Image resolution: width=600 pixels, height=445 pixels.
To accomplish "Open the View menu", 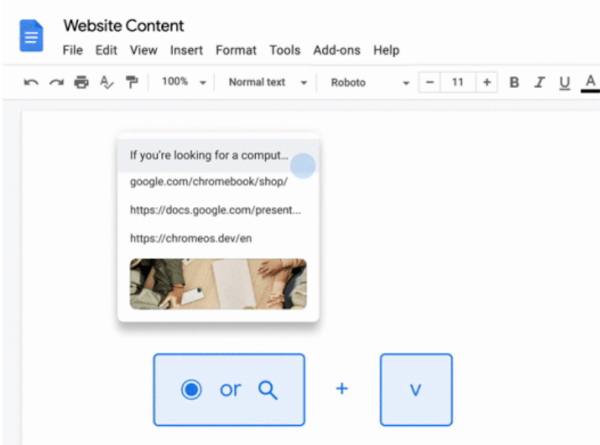I will (x=143, y=50).
